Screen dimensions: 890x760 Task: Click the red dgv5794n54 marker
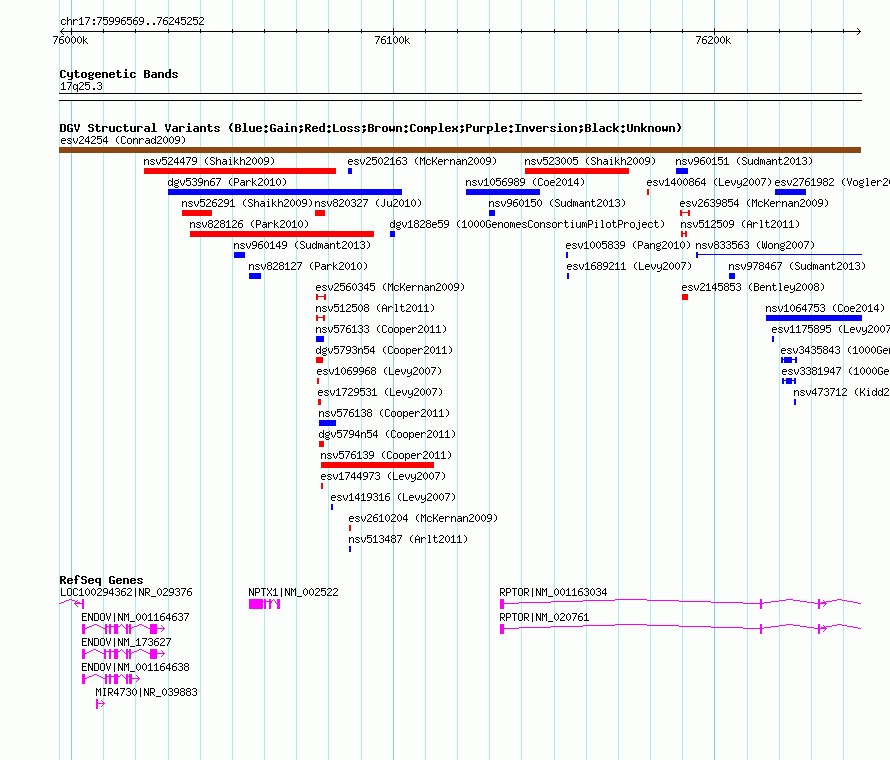coord(322,444)
